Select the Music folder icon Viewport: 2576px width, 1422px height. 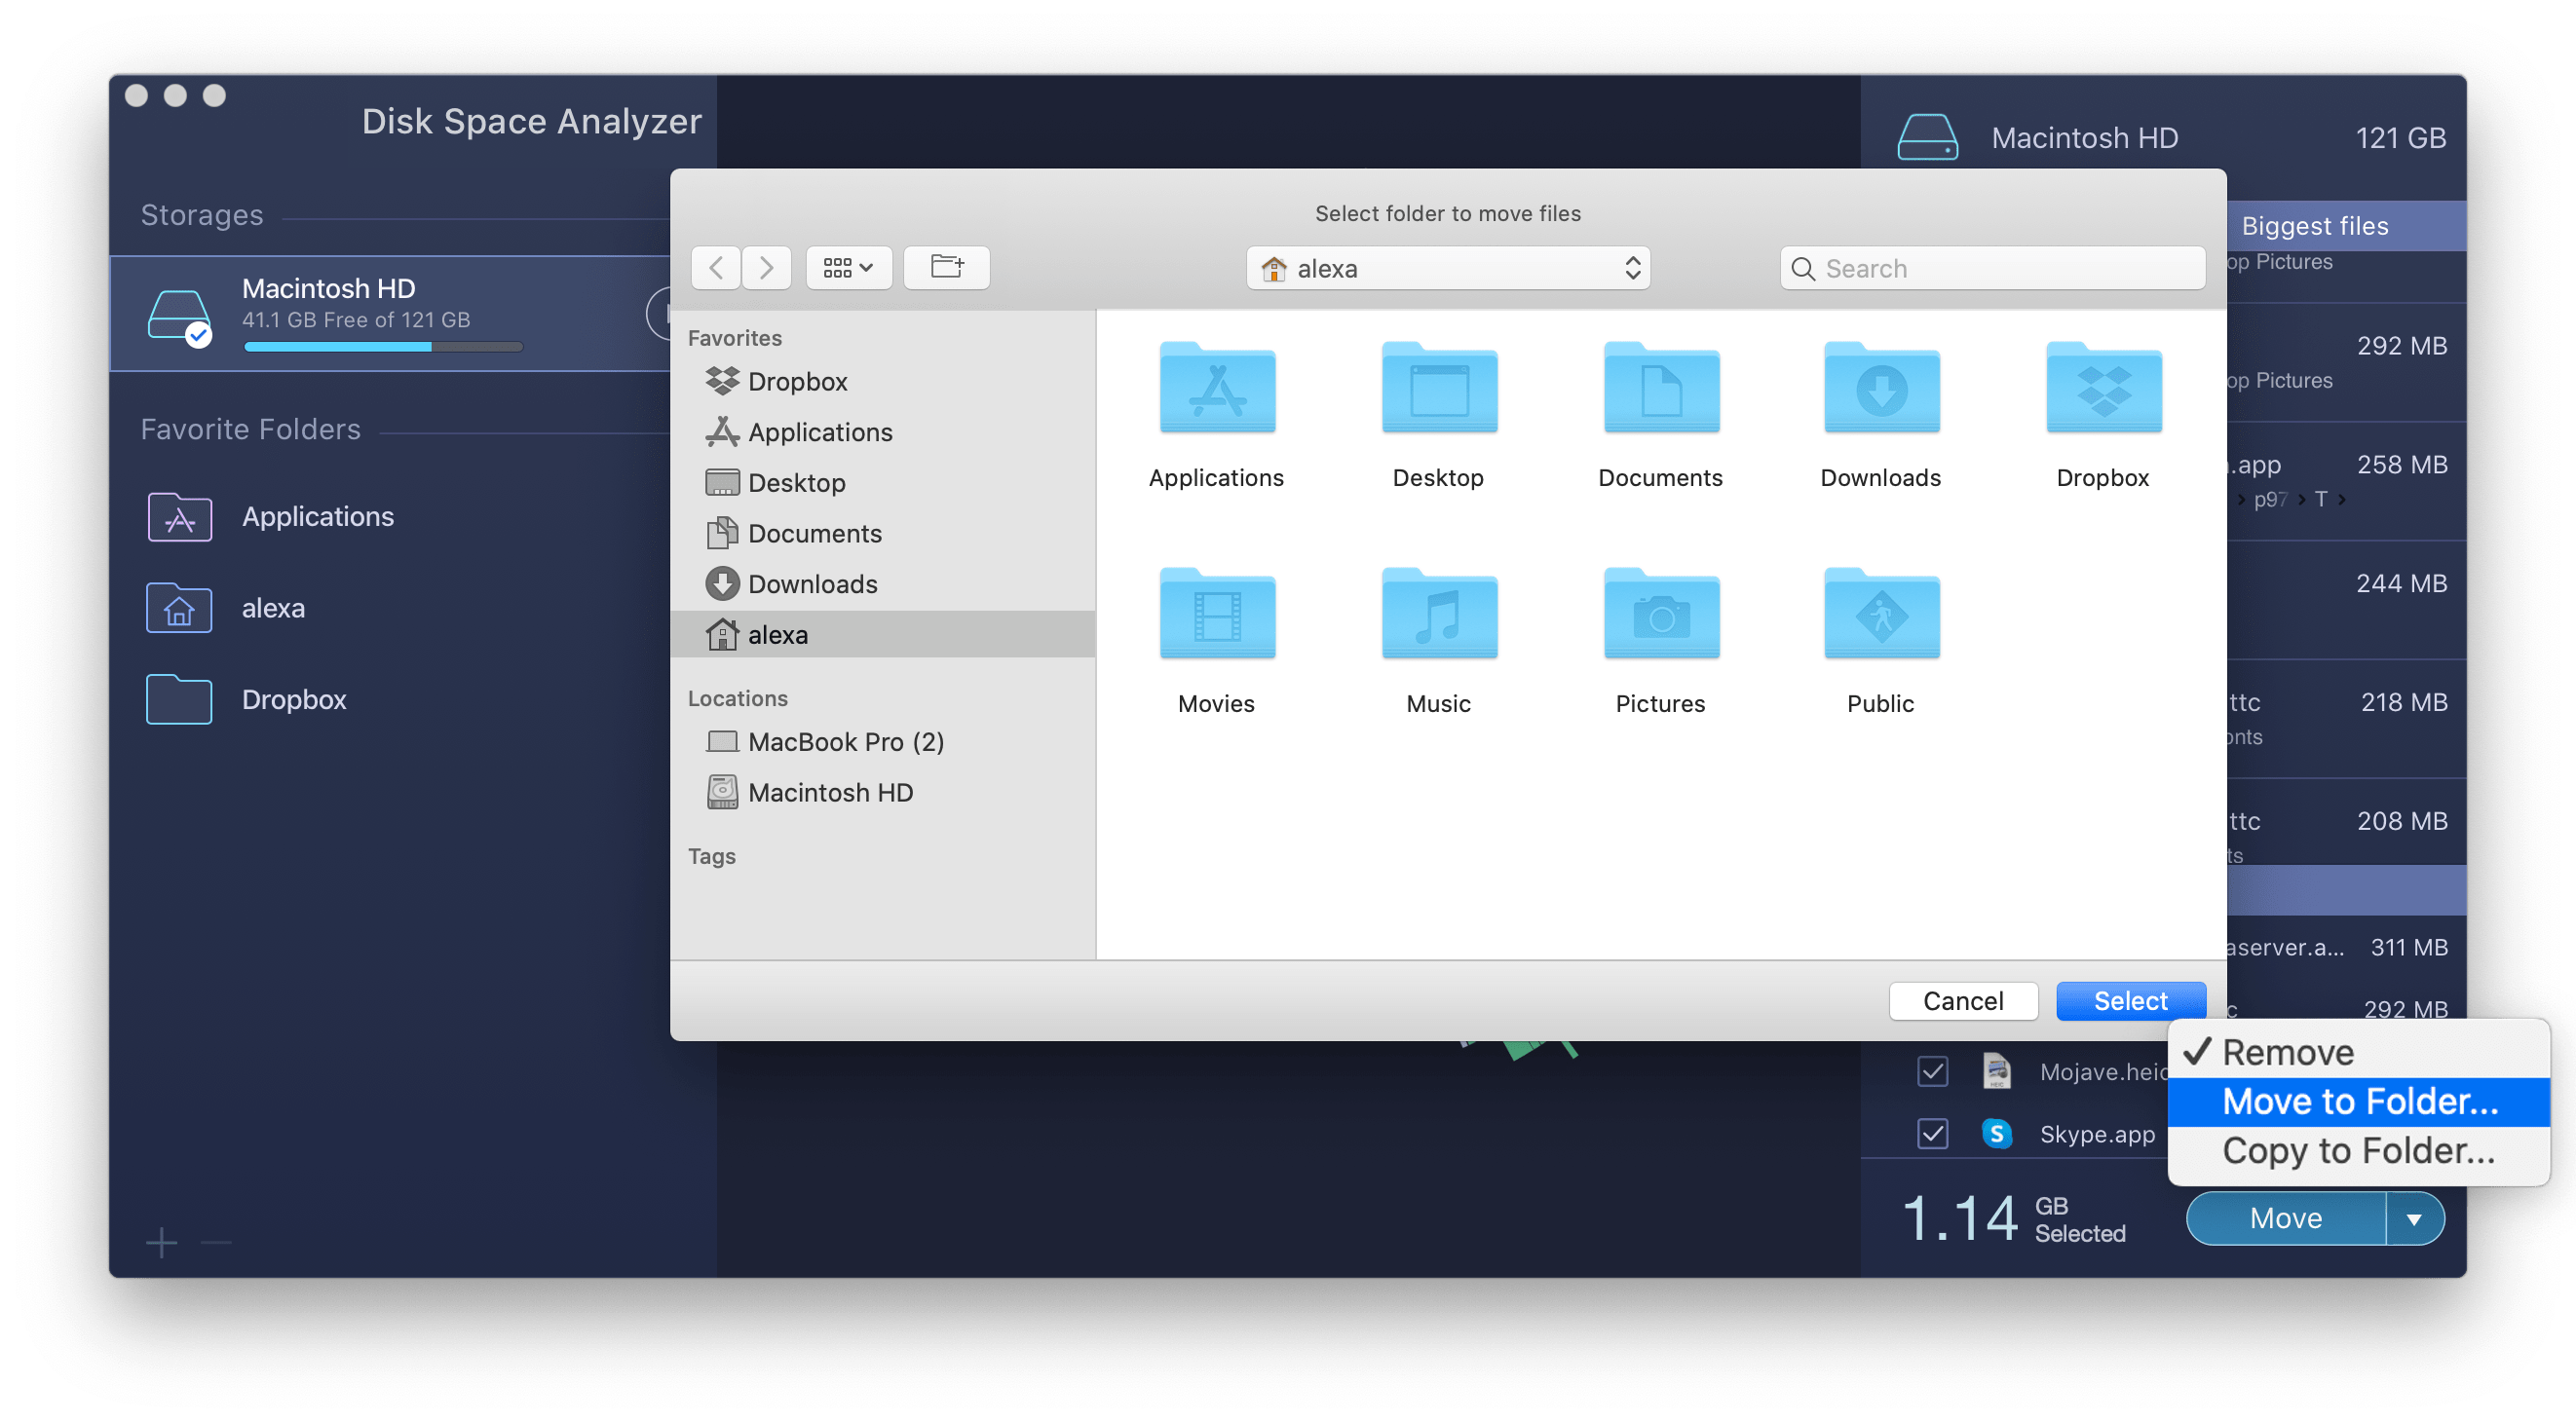1438,615
